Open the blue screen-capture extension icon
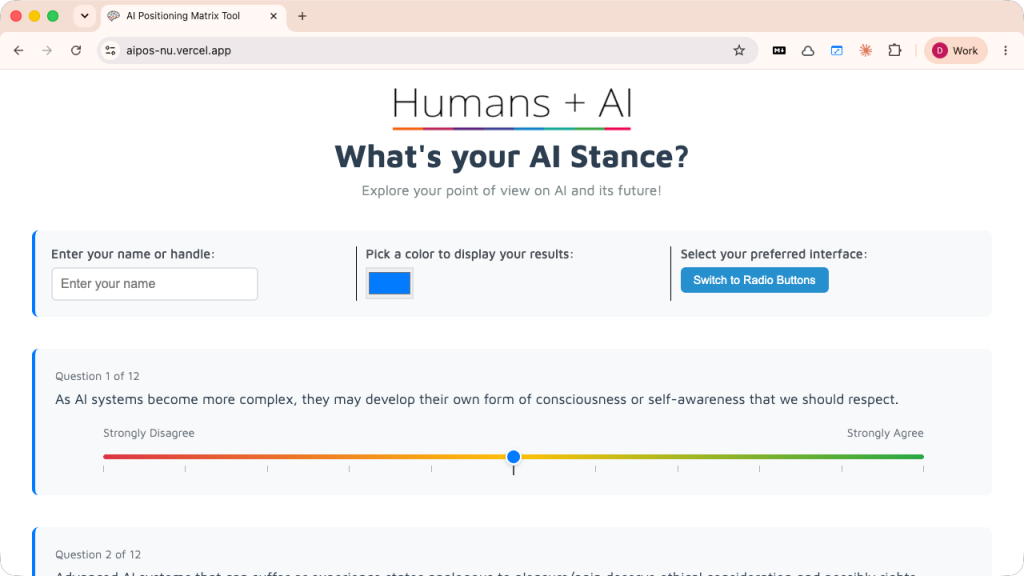The height and width of the screenshot is (576, 1024). 837,50
